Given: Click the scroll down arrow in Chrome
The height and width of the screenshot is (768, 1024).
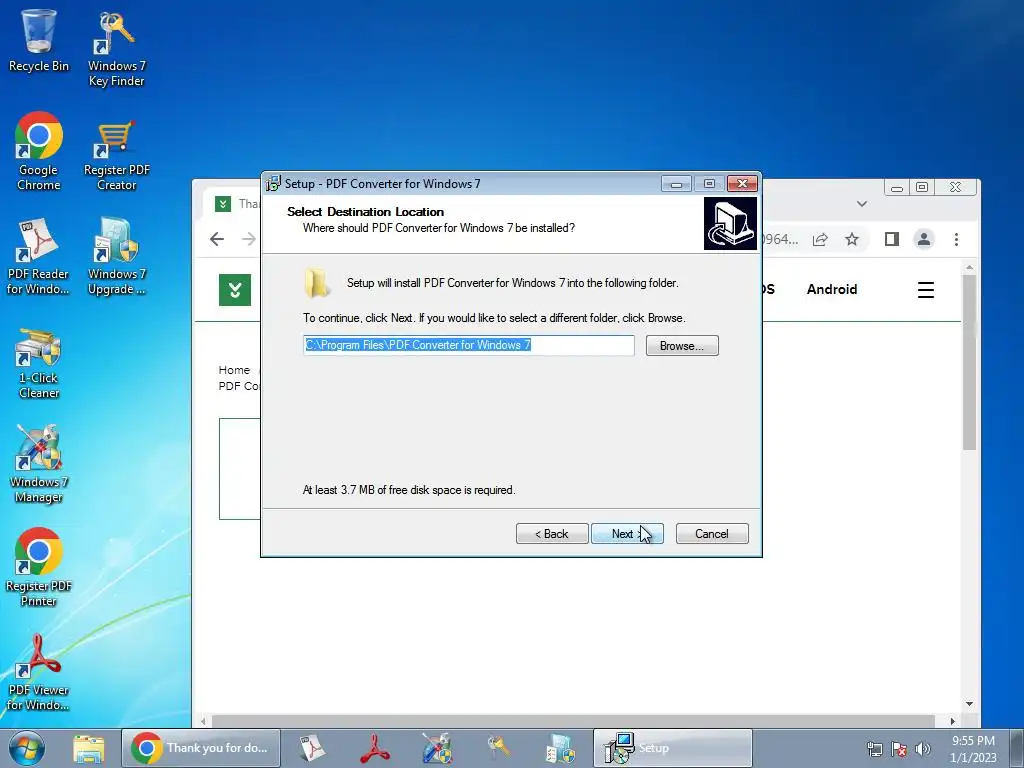Looking at the screenshot, I should click(x=969, y=704).
